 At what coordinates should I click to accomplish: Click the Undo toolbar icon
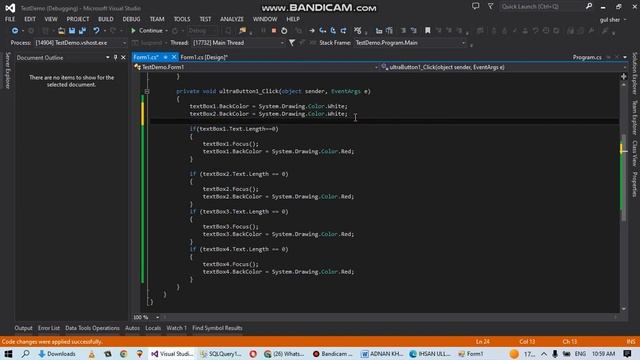[x=96, y=31]
